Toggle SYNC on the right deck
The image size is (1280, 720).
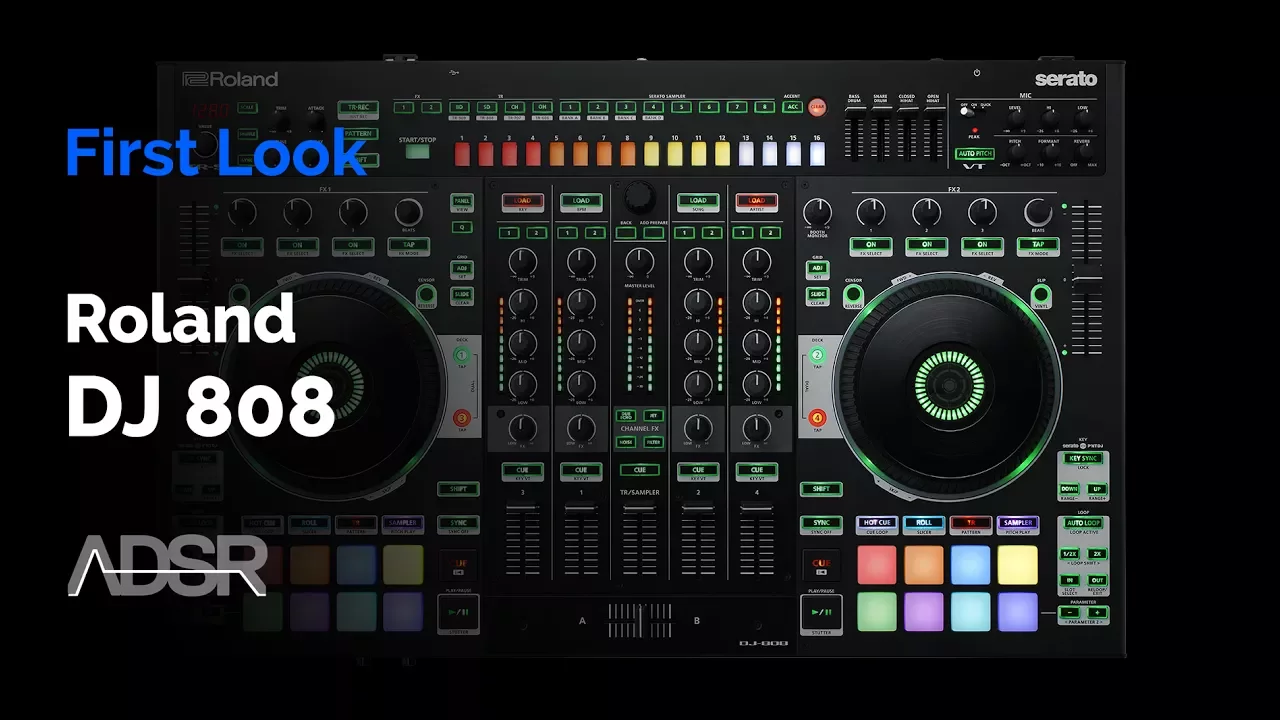click(x=821, y=524)
